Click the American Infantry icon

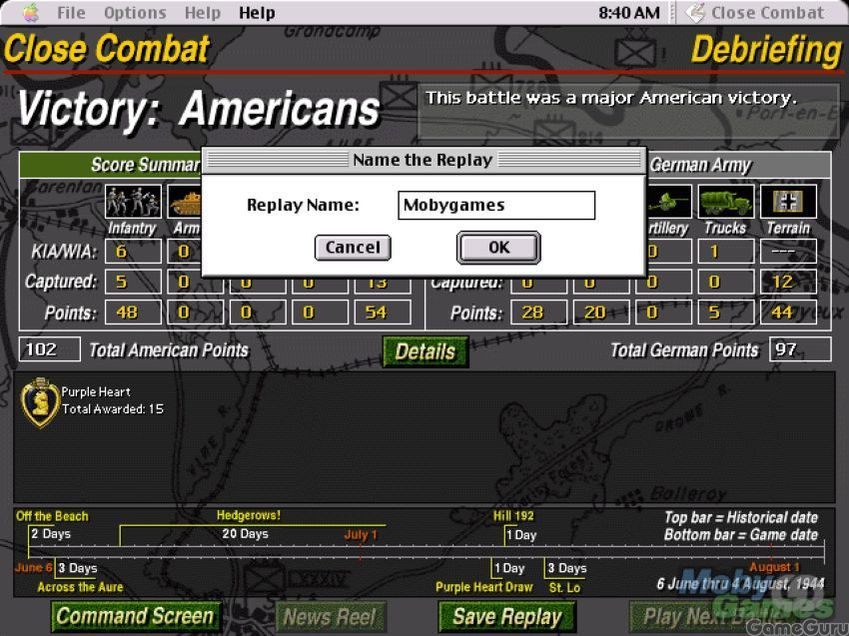(133, 201)
